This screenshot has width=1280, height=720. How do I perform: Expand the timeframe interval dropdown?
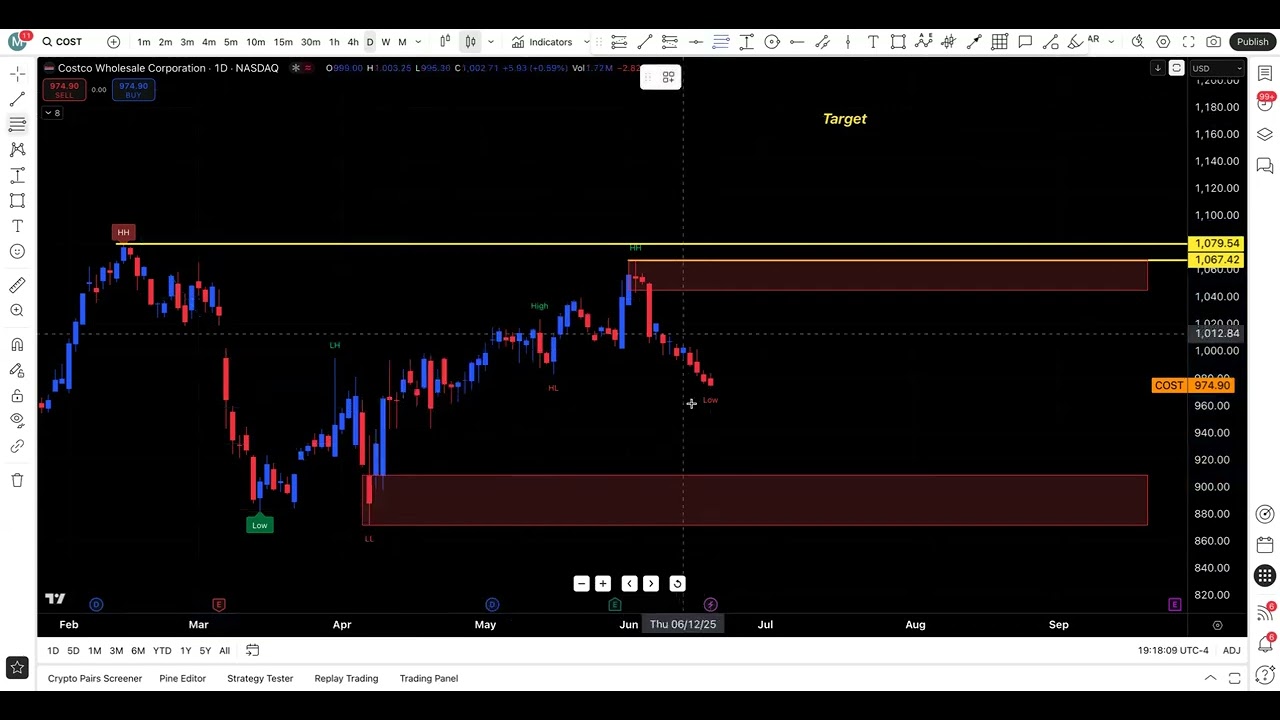[418, 42]
